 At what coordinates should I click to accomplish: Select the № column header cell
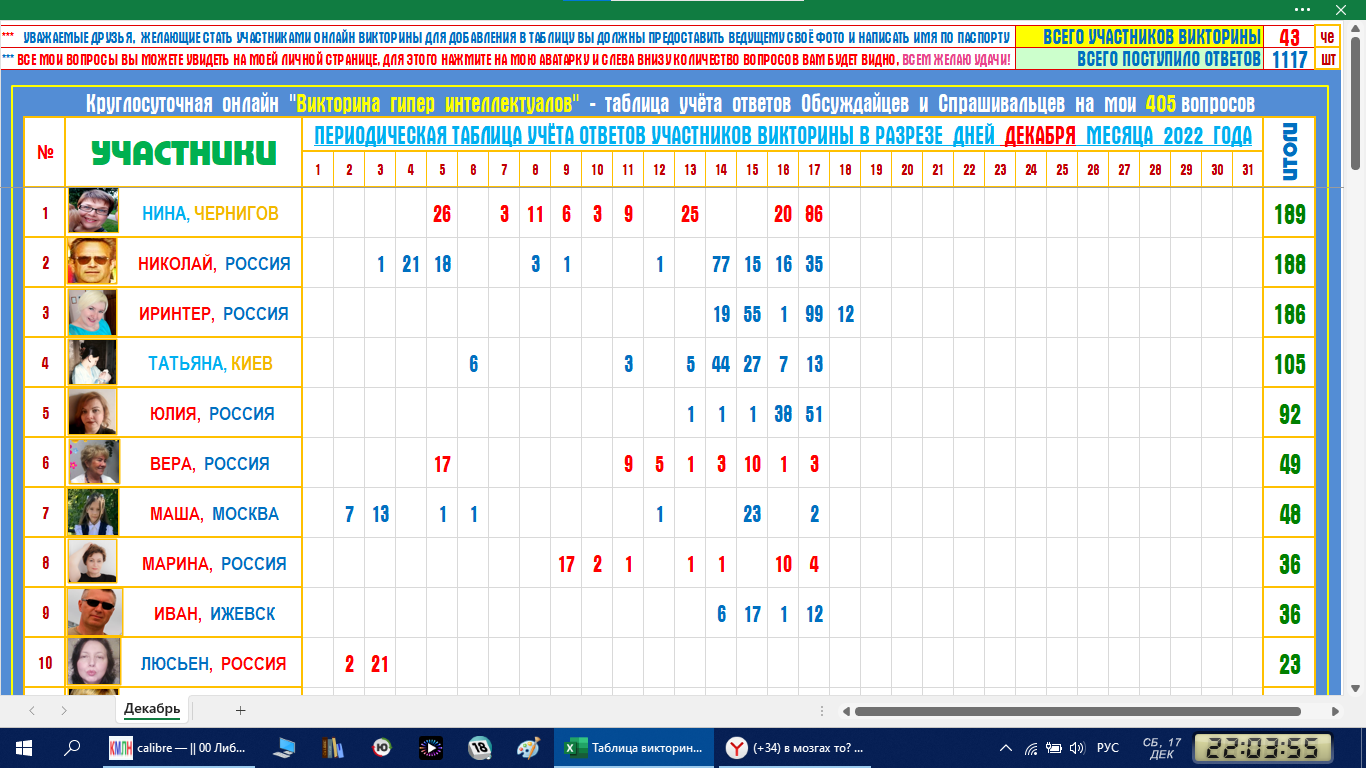click(45, 152)
